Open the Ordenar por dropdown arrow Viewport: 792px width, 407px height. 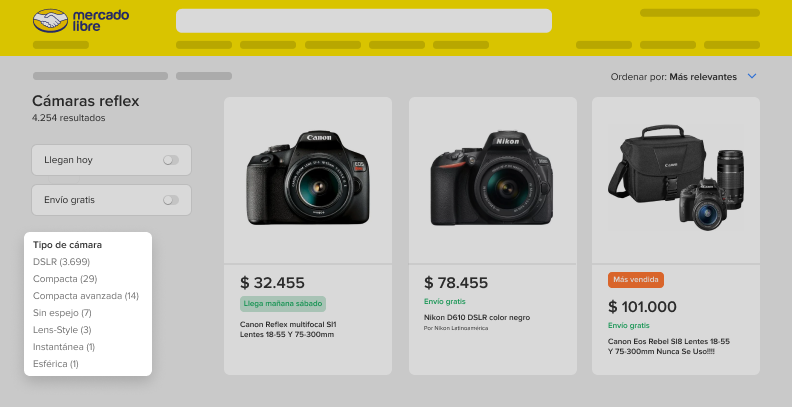752,76
